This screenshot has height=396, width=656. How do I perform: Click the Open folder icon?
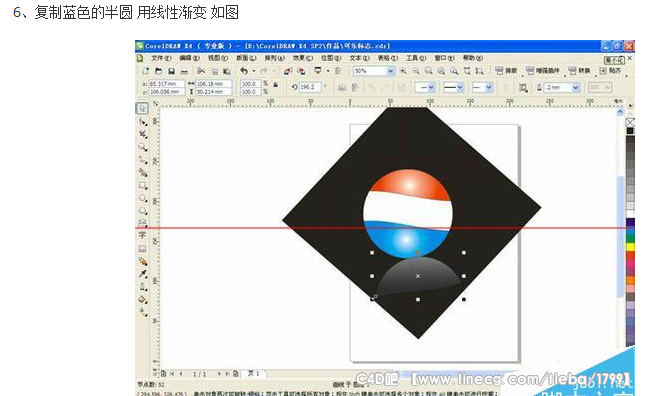pyautogui.click(x=159, y=71)
